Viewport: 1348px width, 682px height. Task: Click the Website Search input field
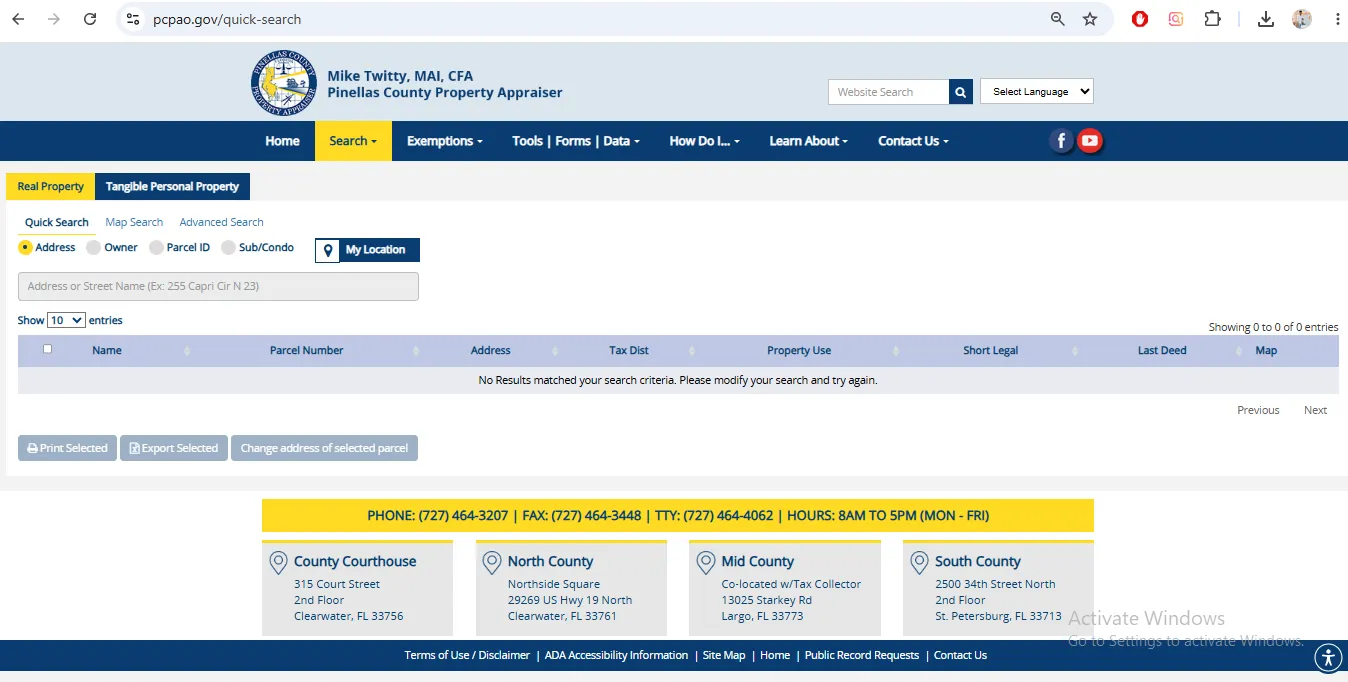click(x=888, y=92)
